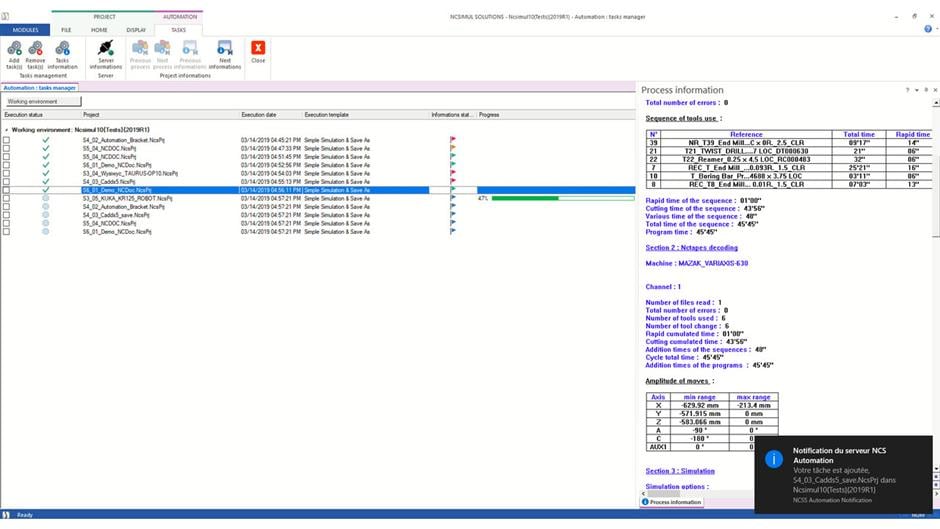
Task: Click the red Close icon in ribbon
Action: pos(258,48)
